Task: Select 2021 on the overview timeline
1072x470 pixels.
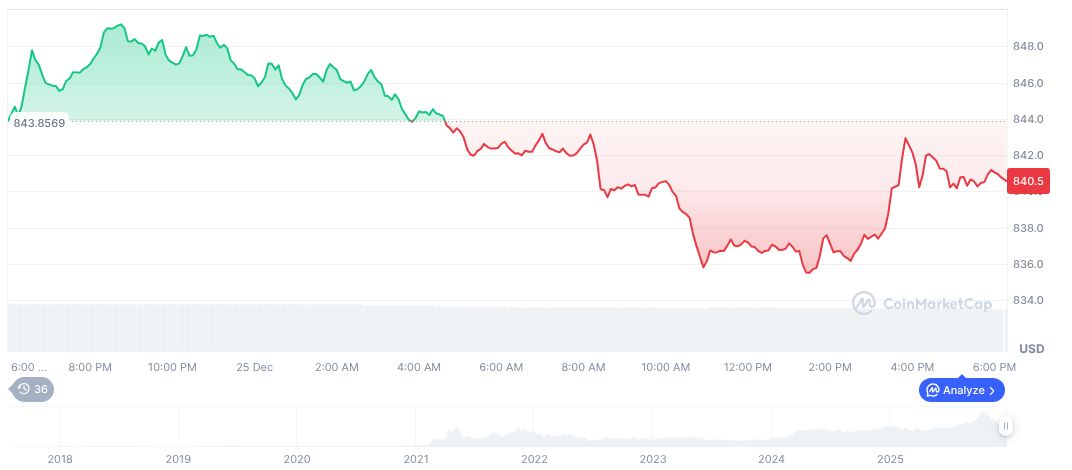Action: point(416,459)
